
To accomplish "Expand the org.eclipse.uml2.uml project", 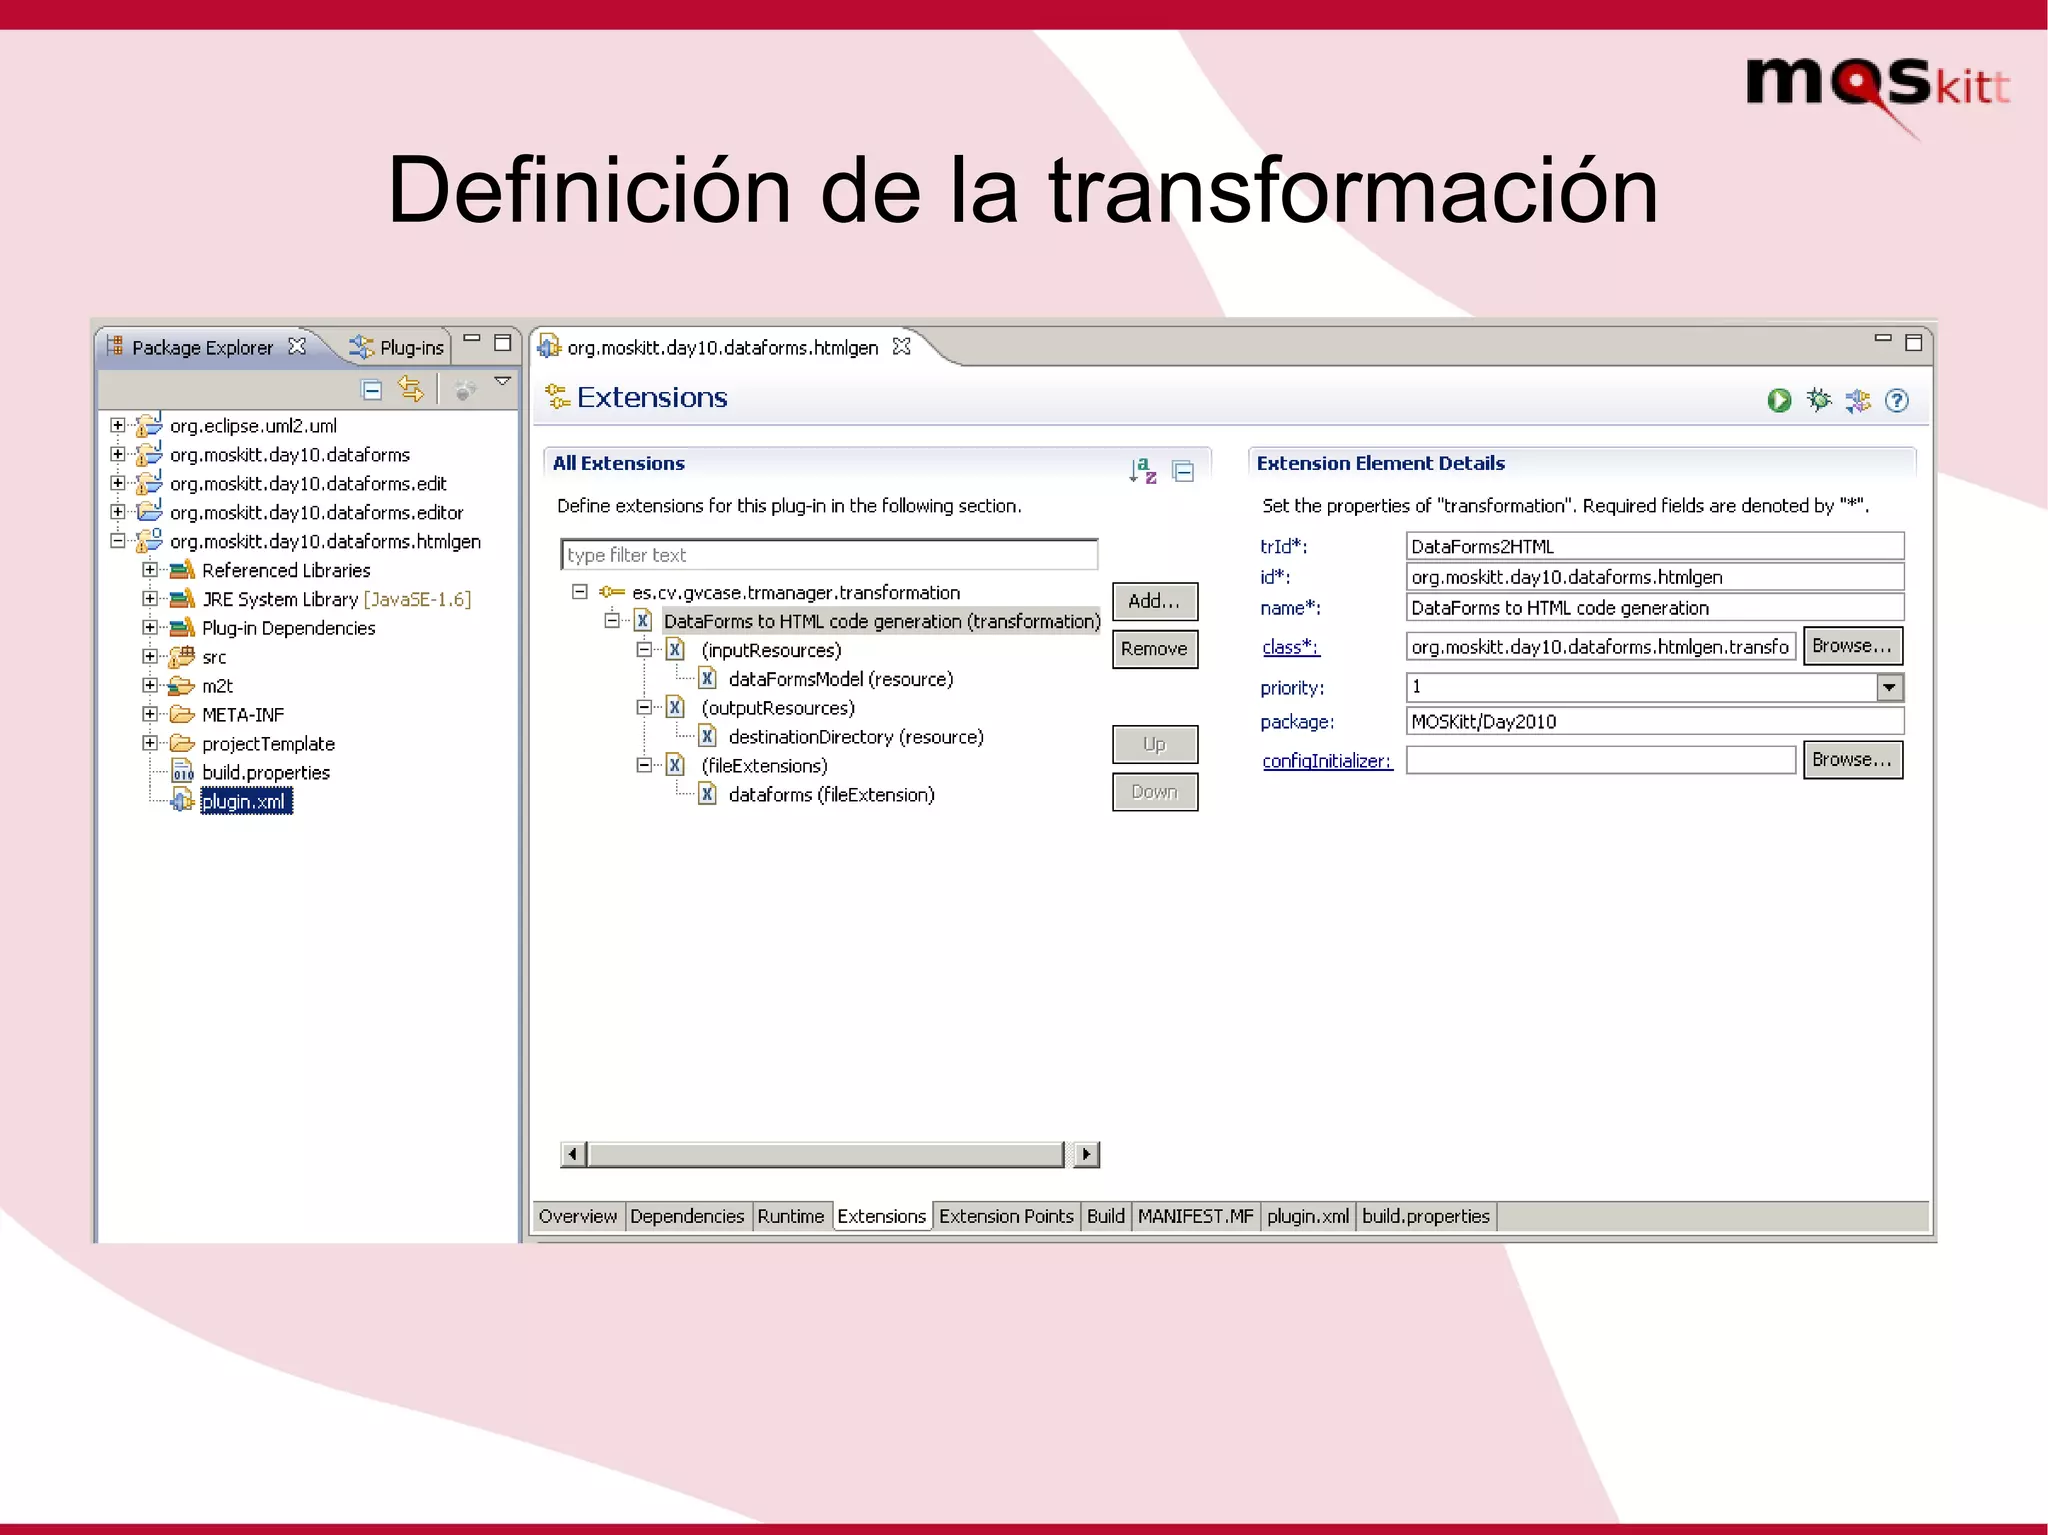I will tap(118, 425).
